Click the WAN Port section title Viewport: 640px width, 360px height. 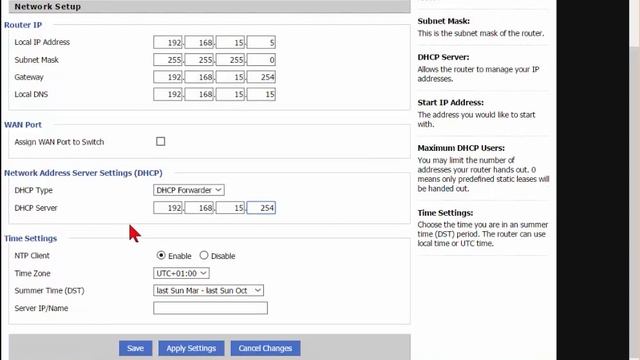(23, 125)
